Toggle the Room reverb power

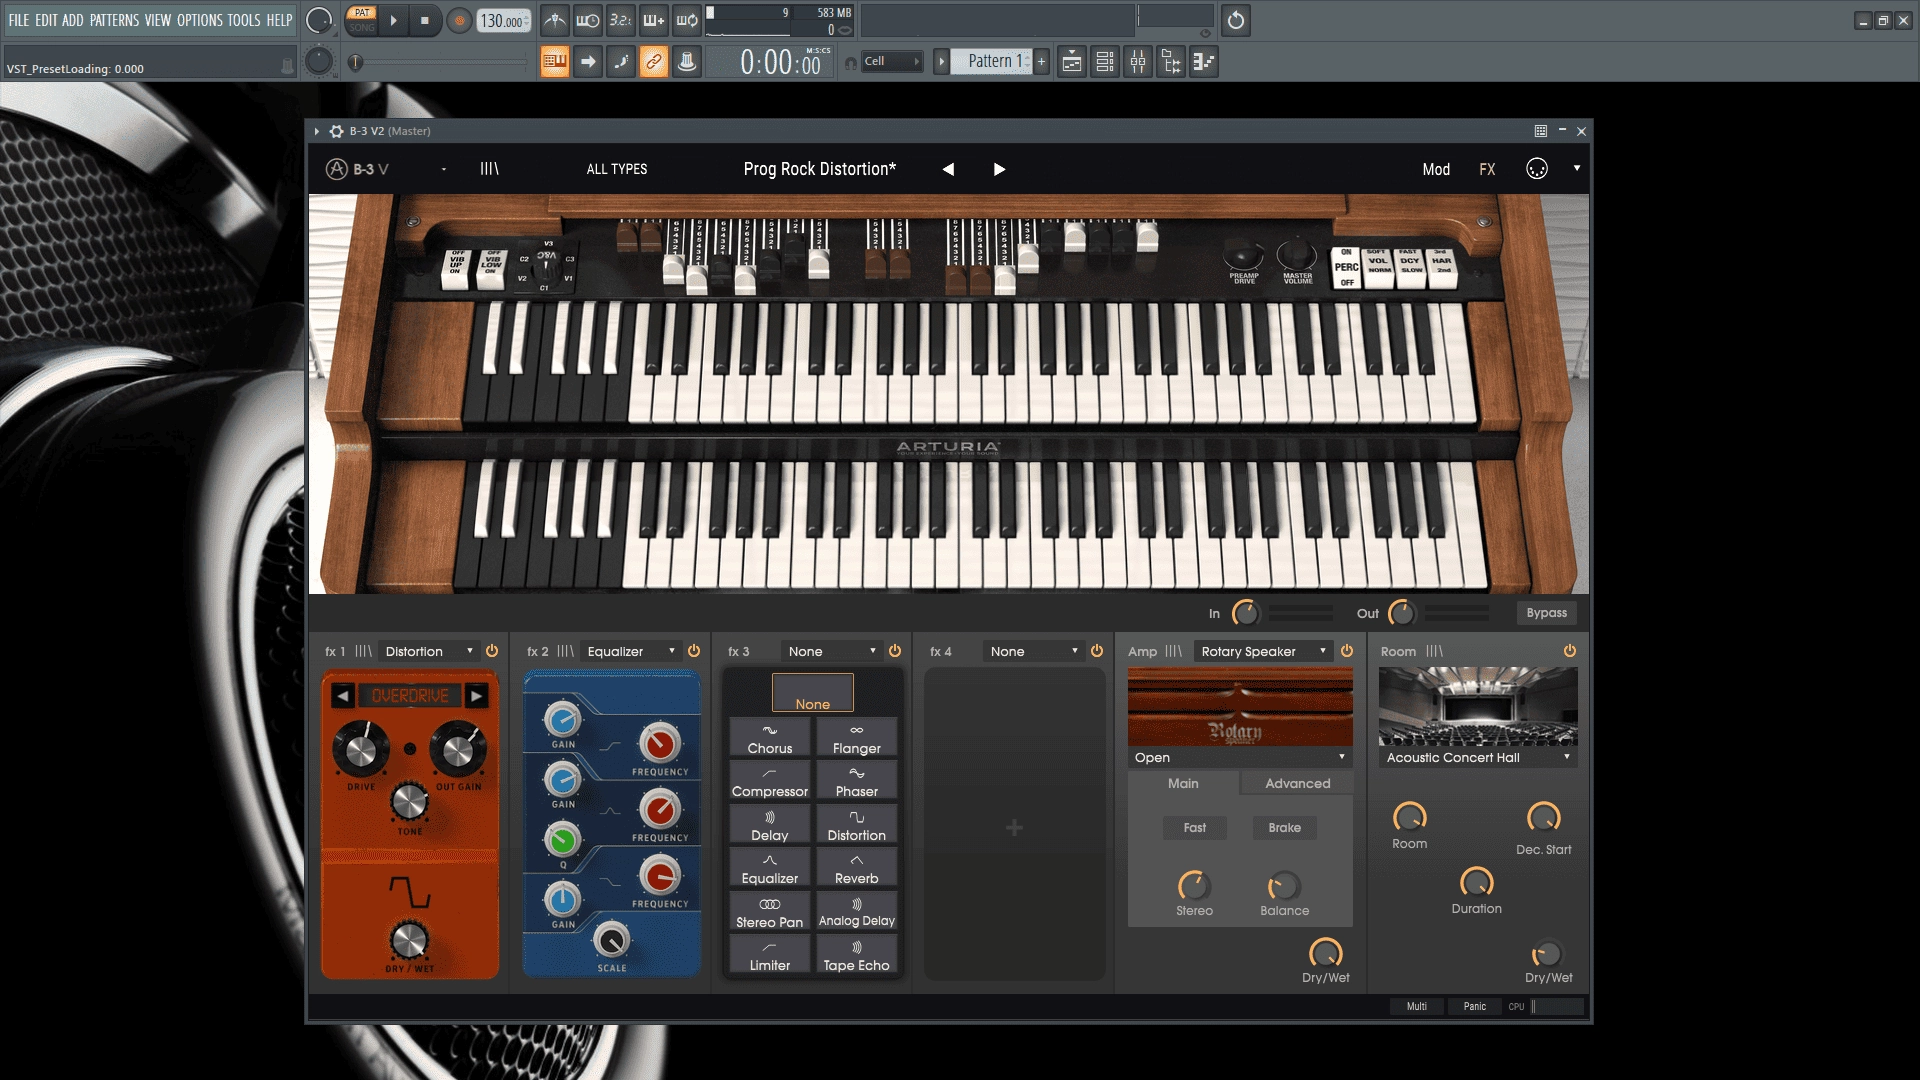(x=1570, y=651)
